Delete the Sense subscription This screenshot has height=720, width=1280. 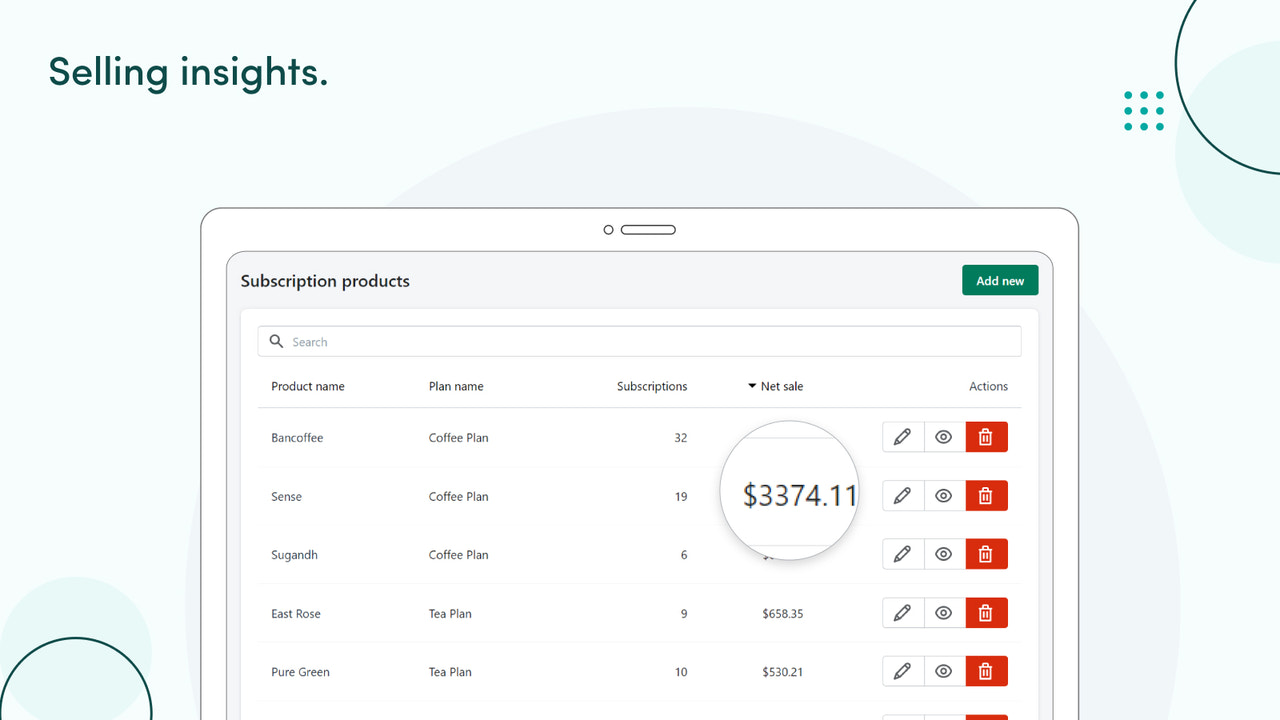tap(986, 495)
